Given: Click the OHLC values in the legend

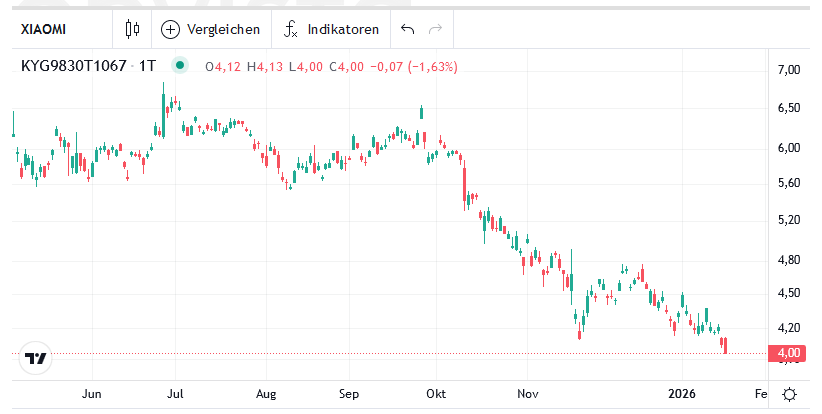Looking at the screenshot, I should tap(330, 66).
